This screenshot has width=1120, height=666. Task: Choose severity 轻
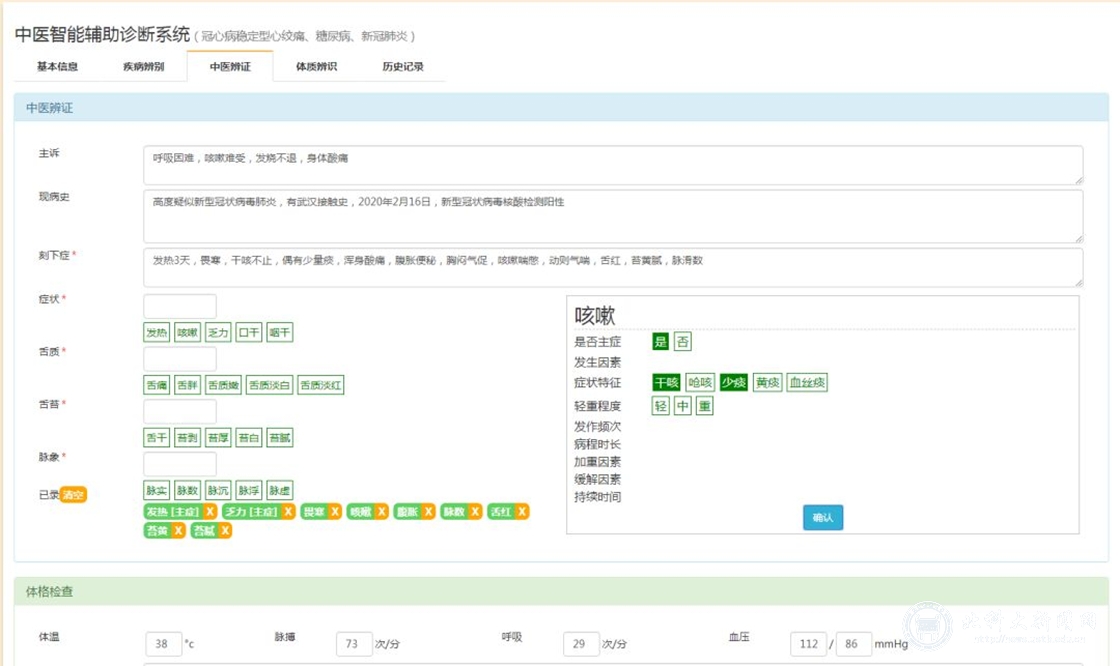click(x=661, y=406)
